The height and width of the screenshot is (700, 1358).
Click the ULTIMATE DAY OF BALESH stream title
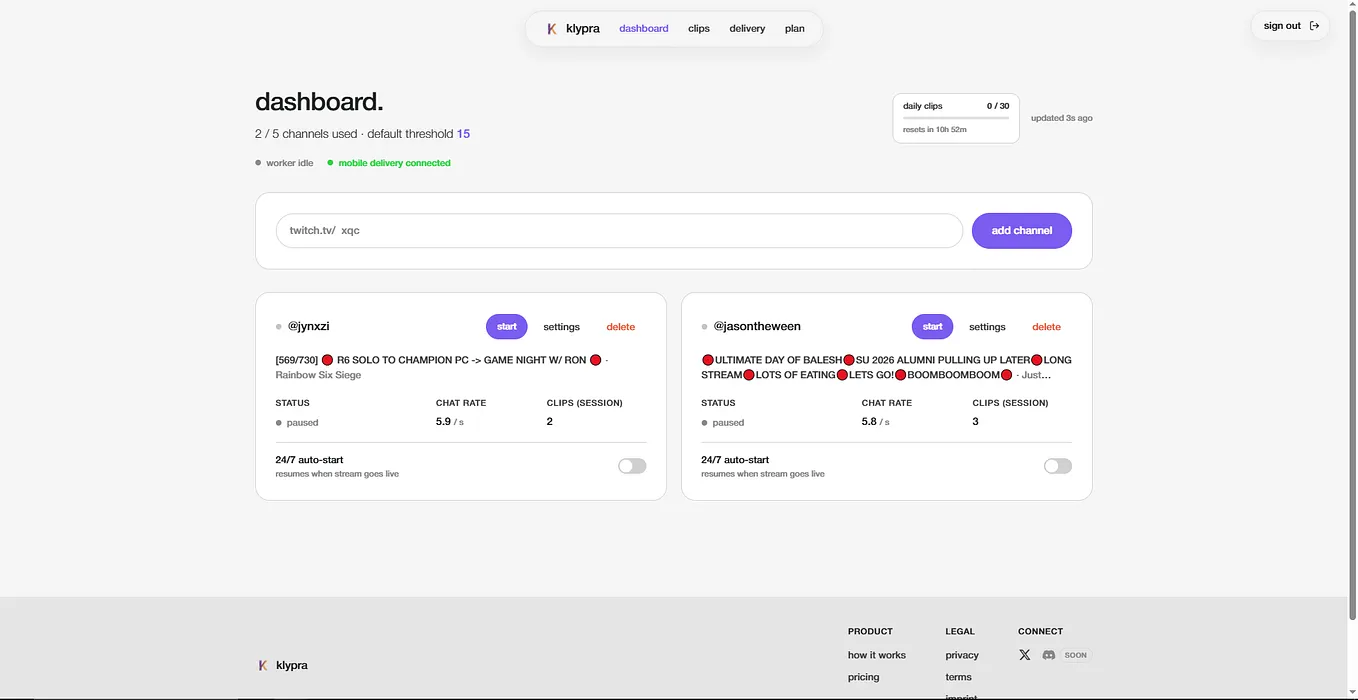tap(886, 367)
